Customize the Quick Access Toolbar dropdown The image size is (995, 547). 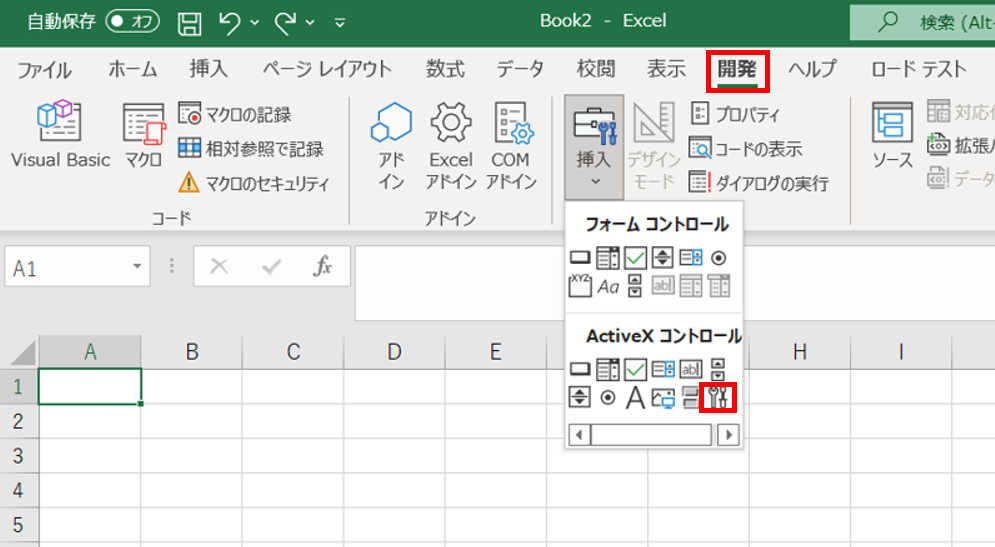340,23
